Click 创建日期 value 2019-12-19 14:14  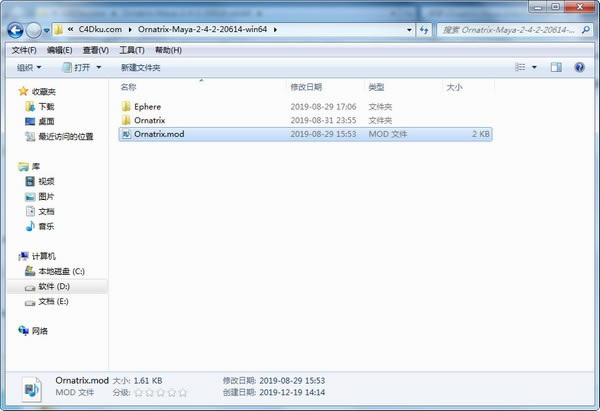click(x=292, y=392)
